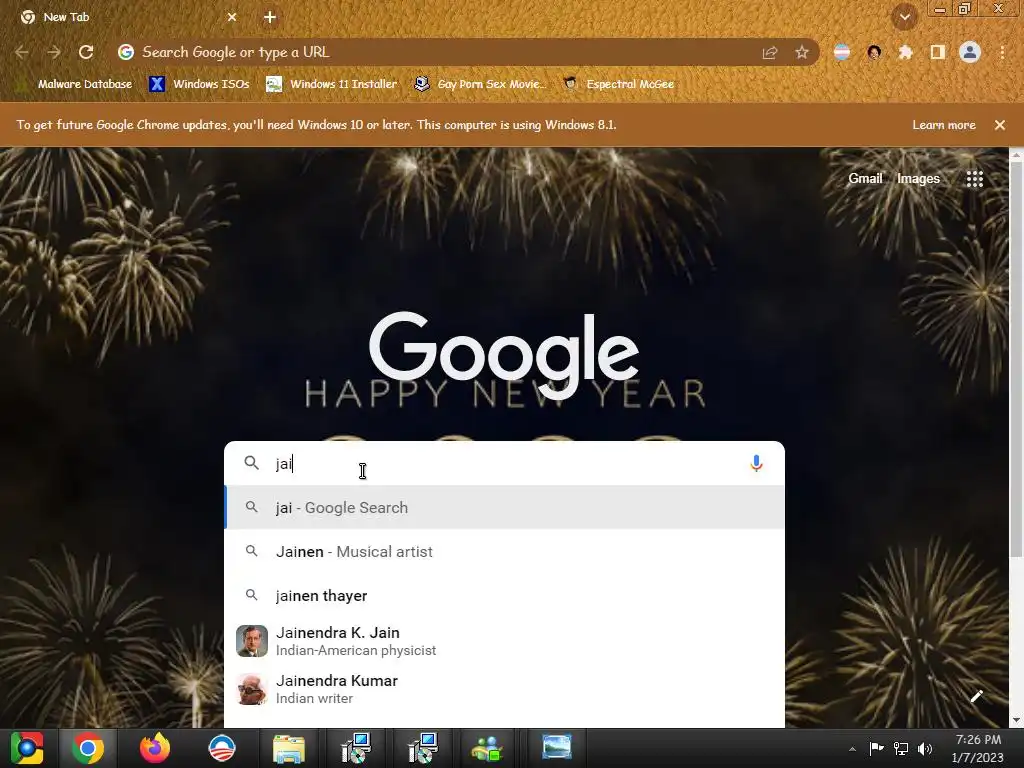
Task: Open the Chrome profile avatar button
Action: [970, 52]
